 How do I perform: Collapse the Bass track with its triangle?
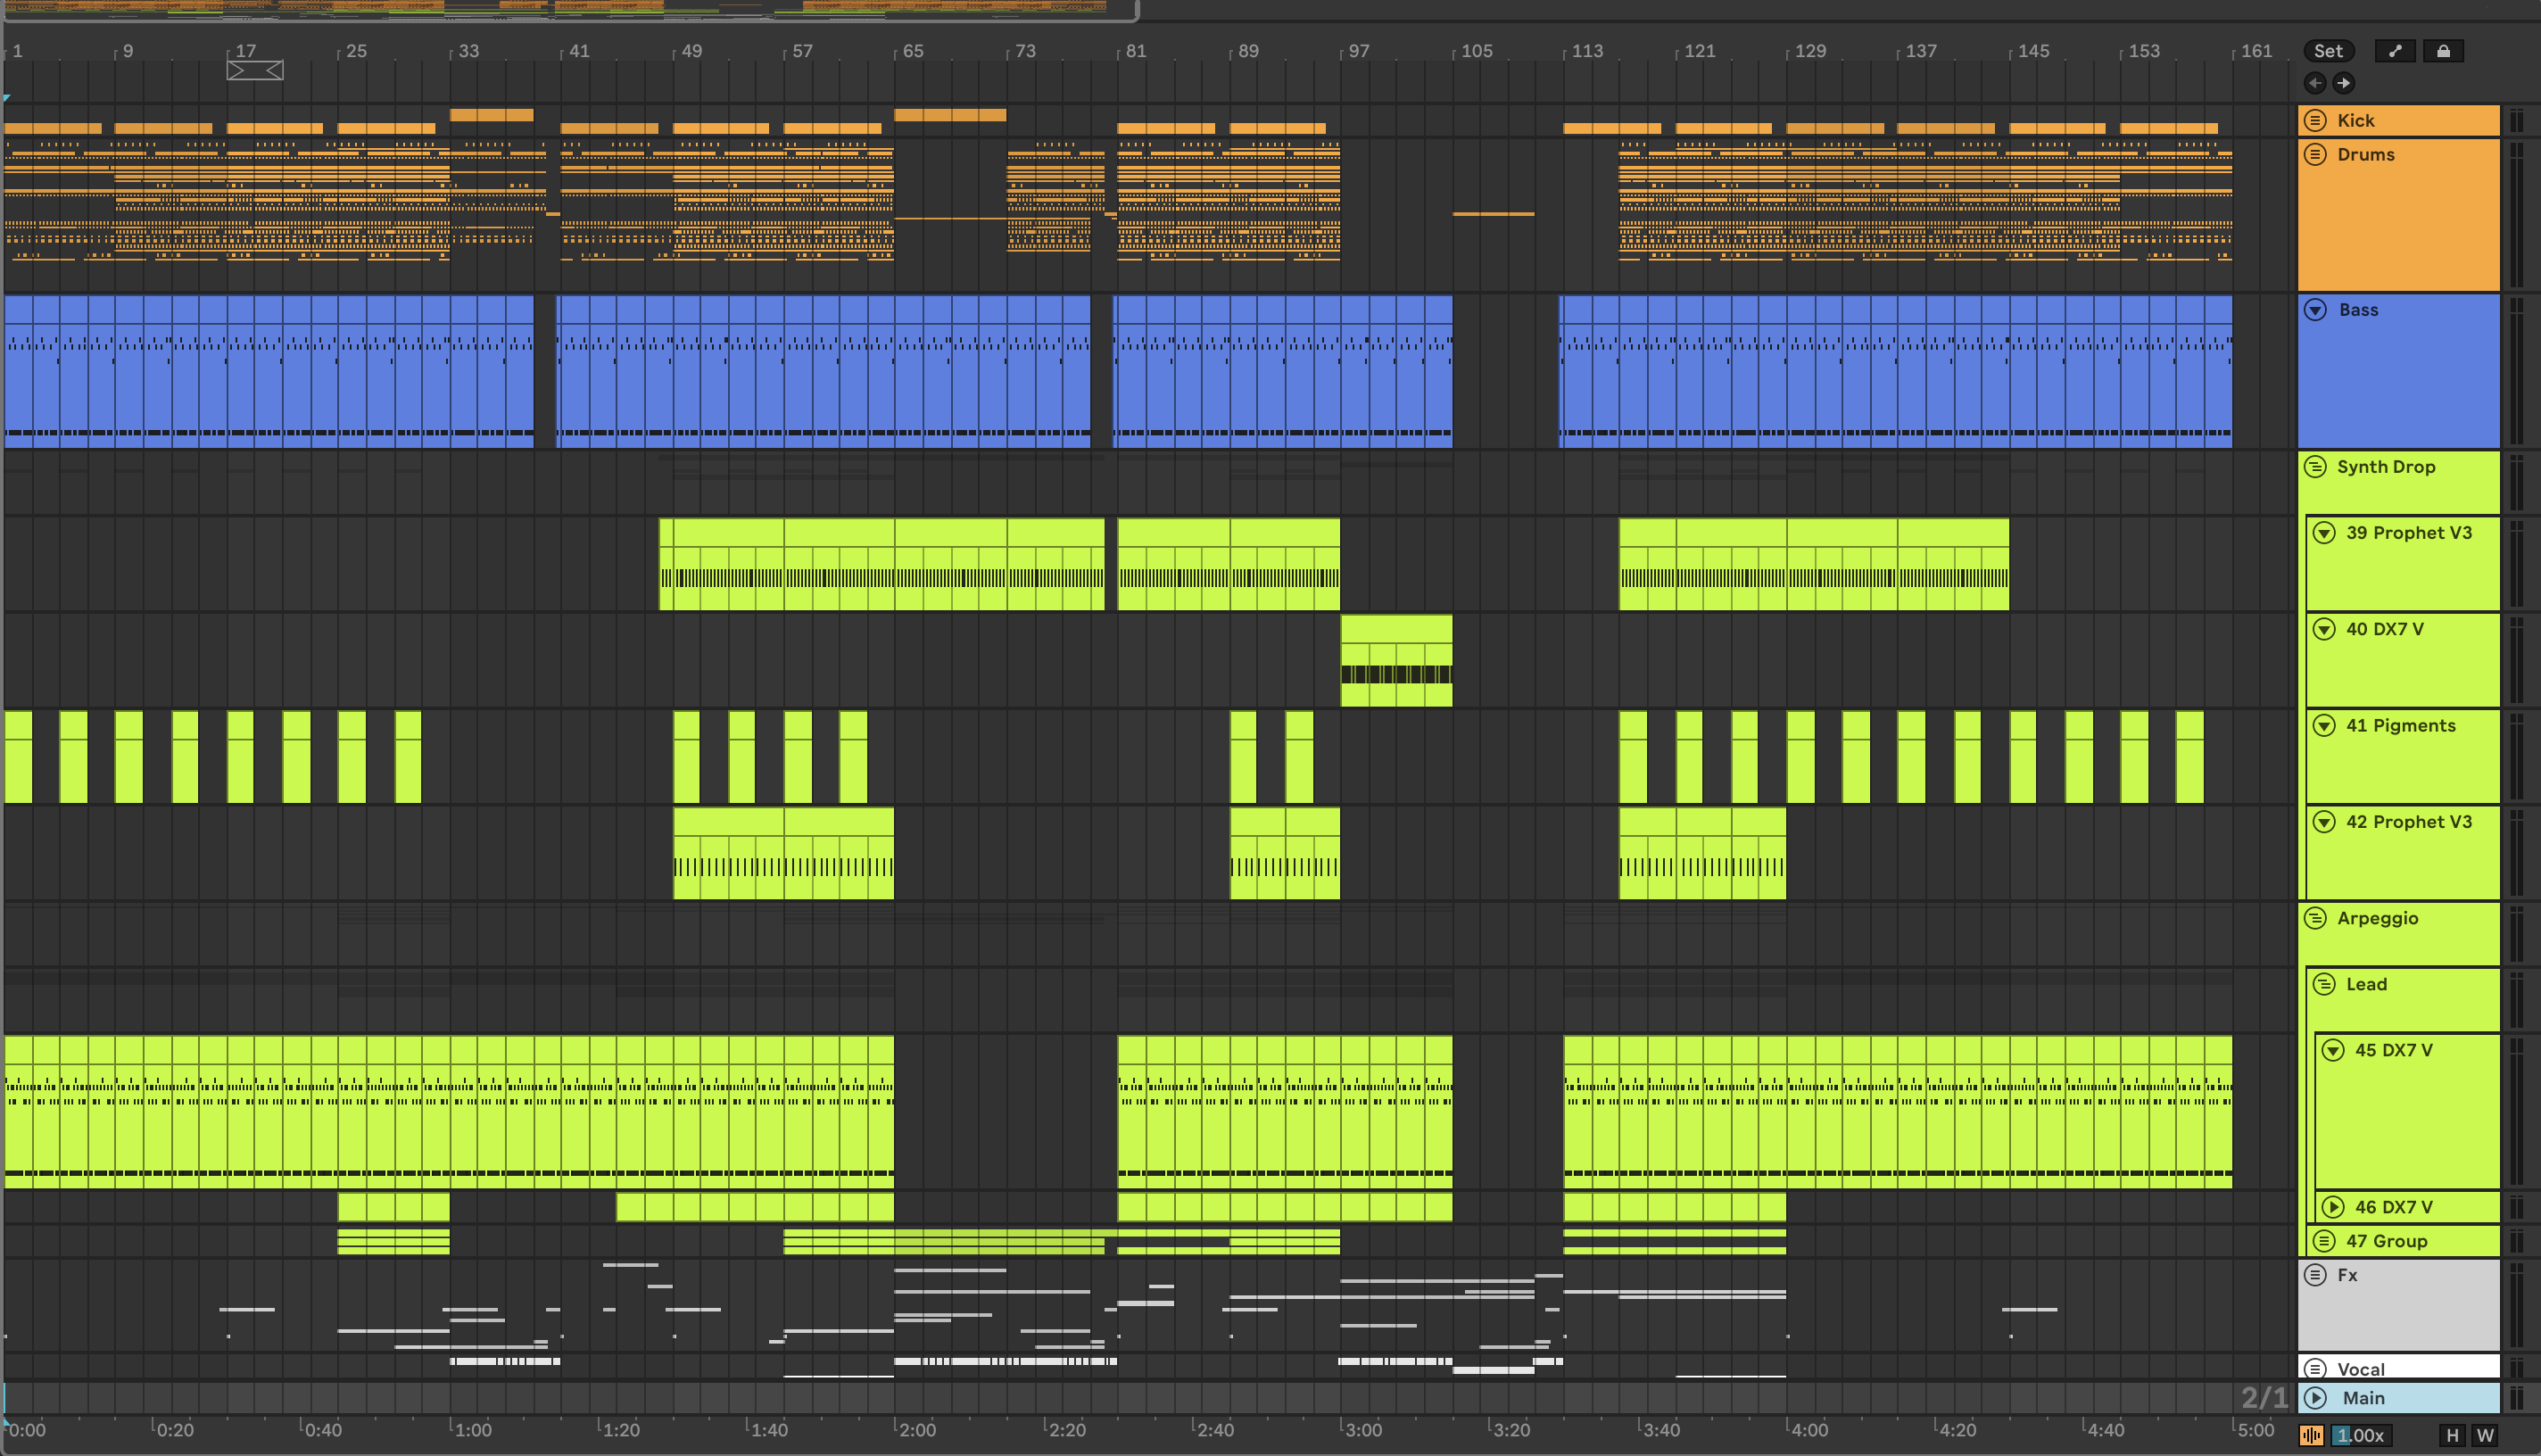click(x=2315, y=310)
